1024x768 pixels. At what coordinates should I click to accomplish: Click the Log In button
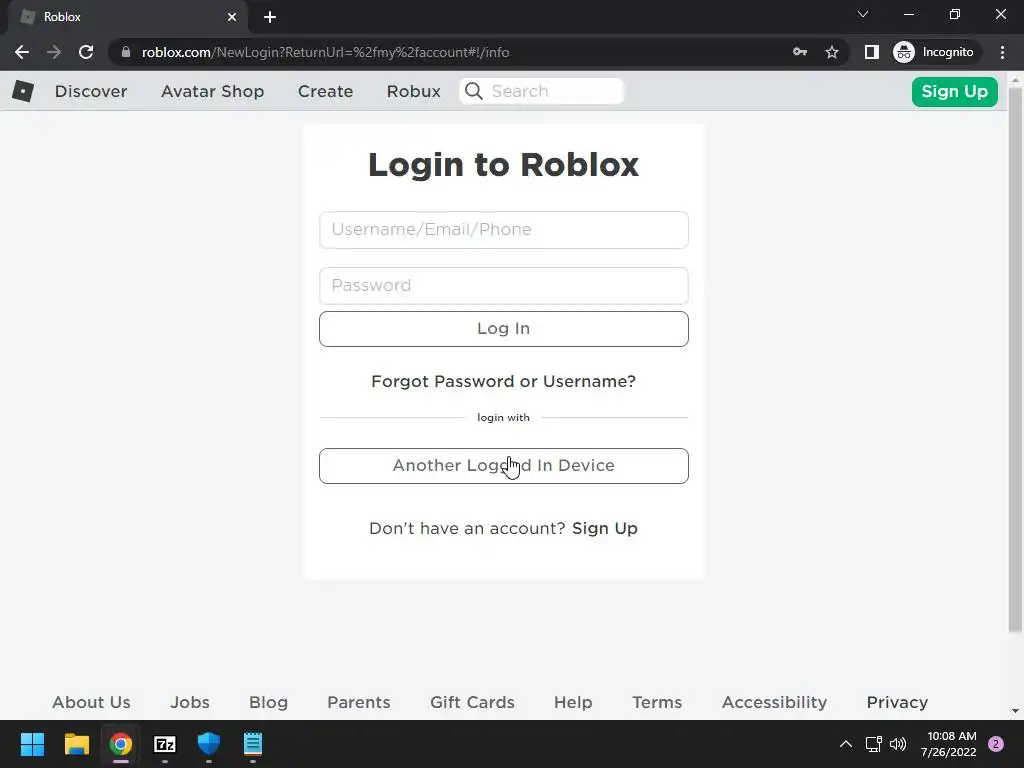click(504, 328)
